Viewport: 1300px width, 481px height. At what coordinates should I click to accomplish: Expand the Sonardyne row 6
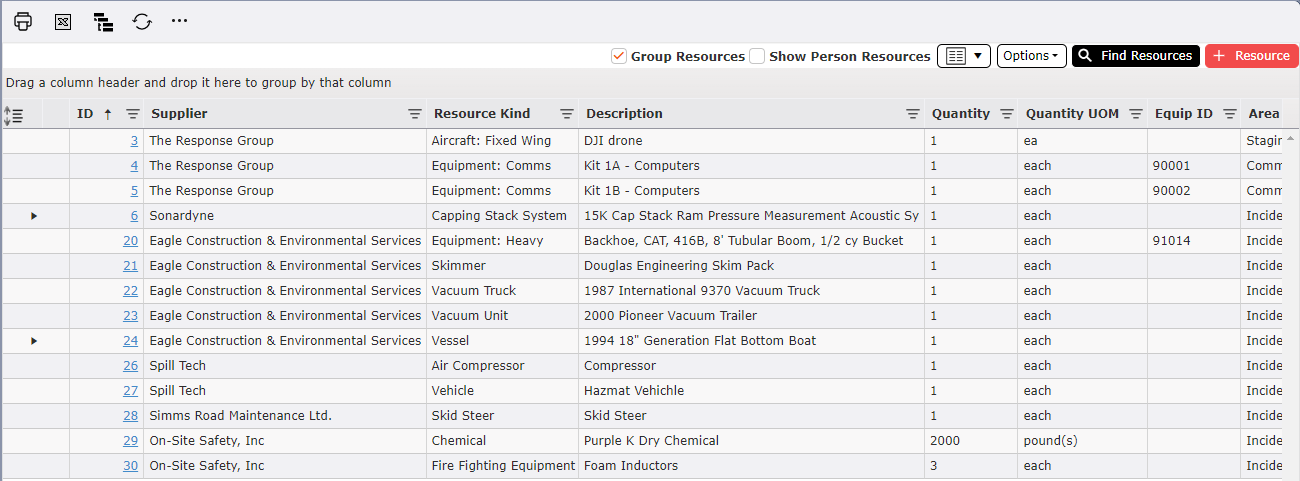coord(34,216)
